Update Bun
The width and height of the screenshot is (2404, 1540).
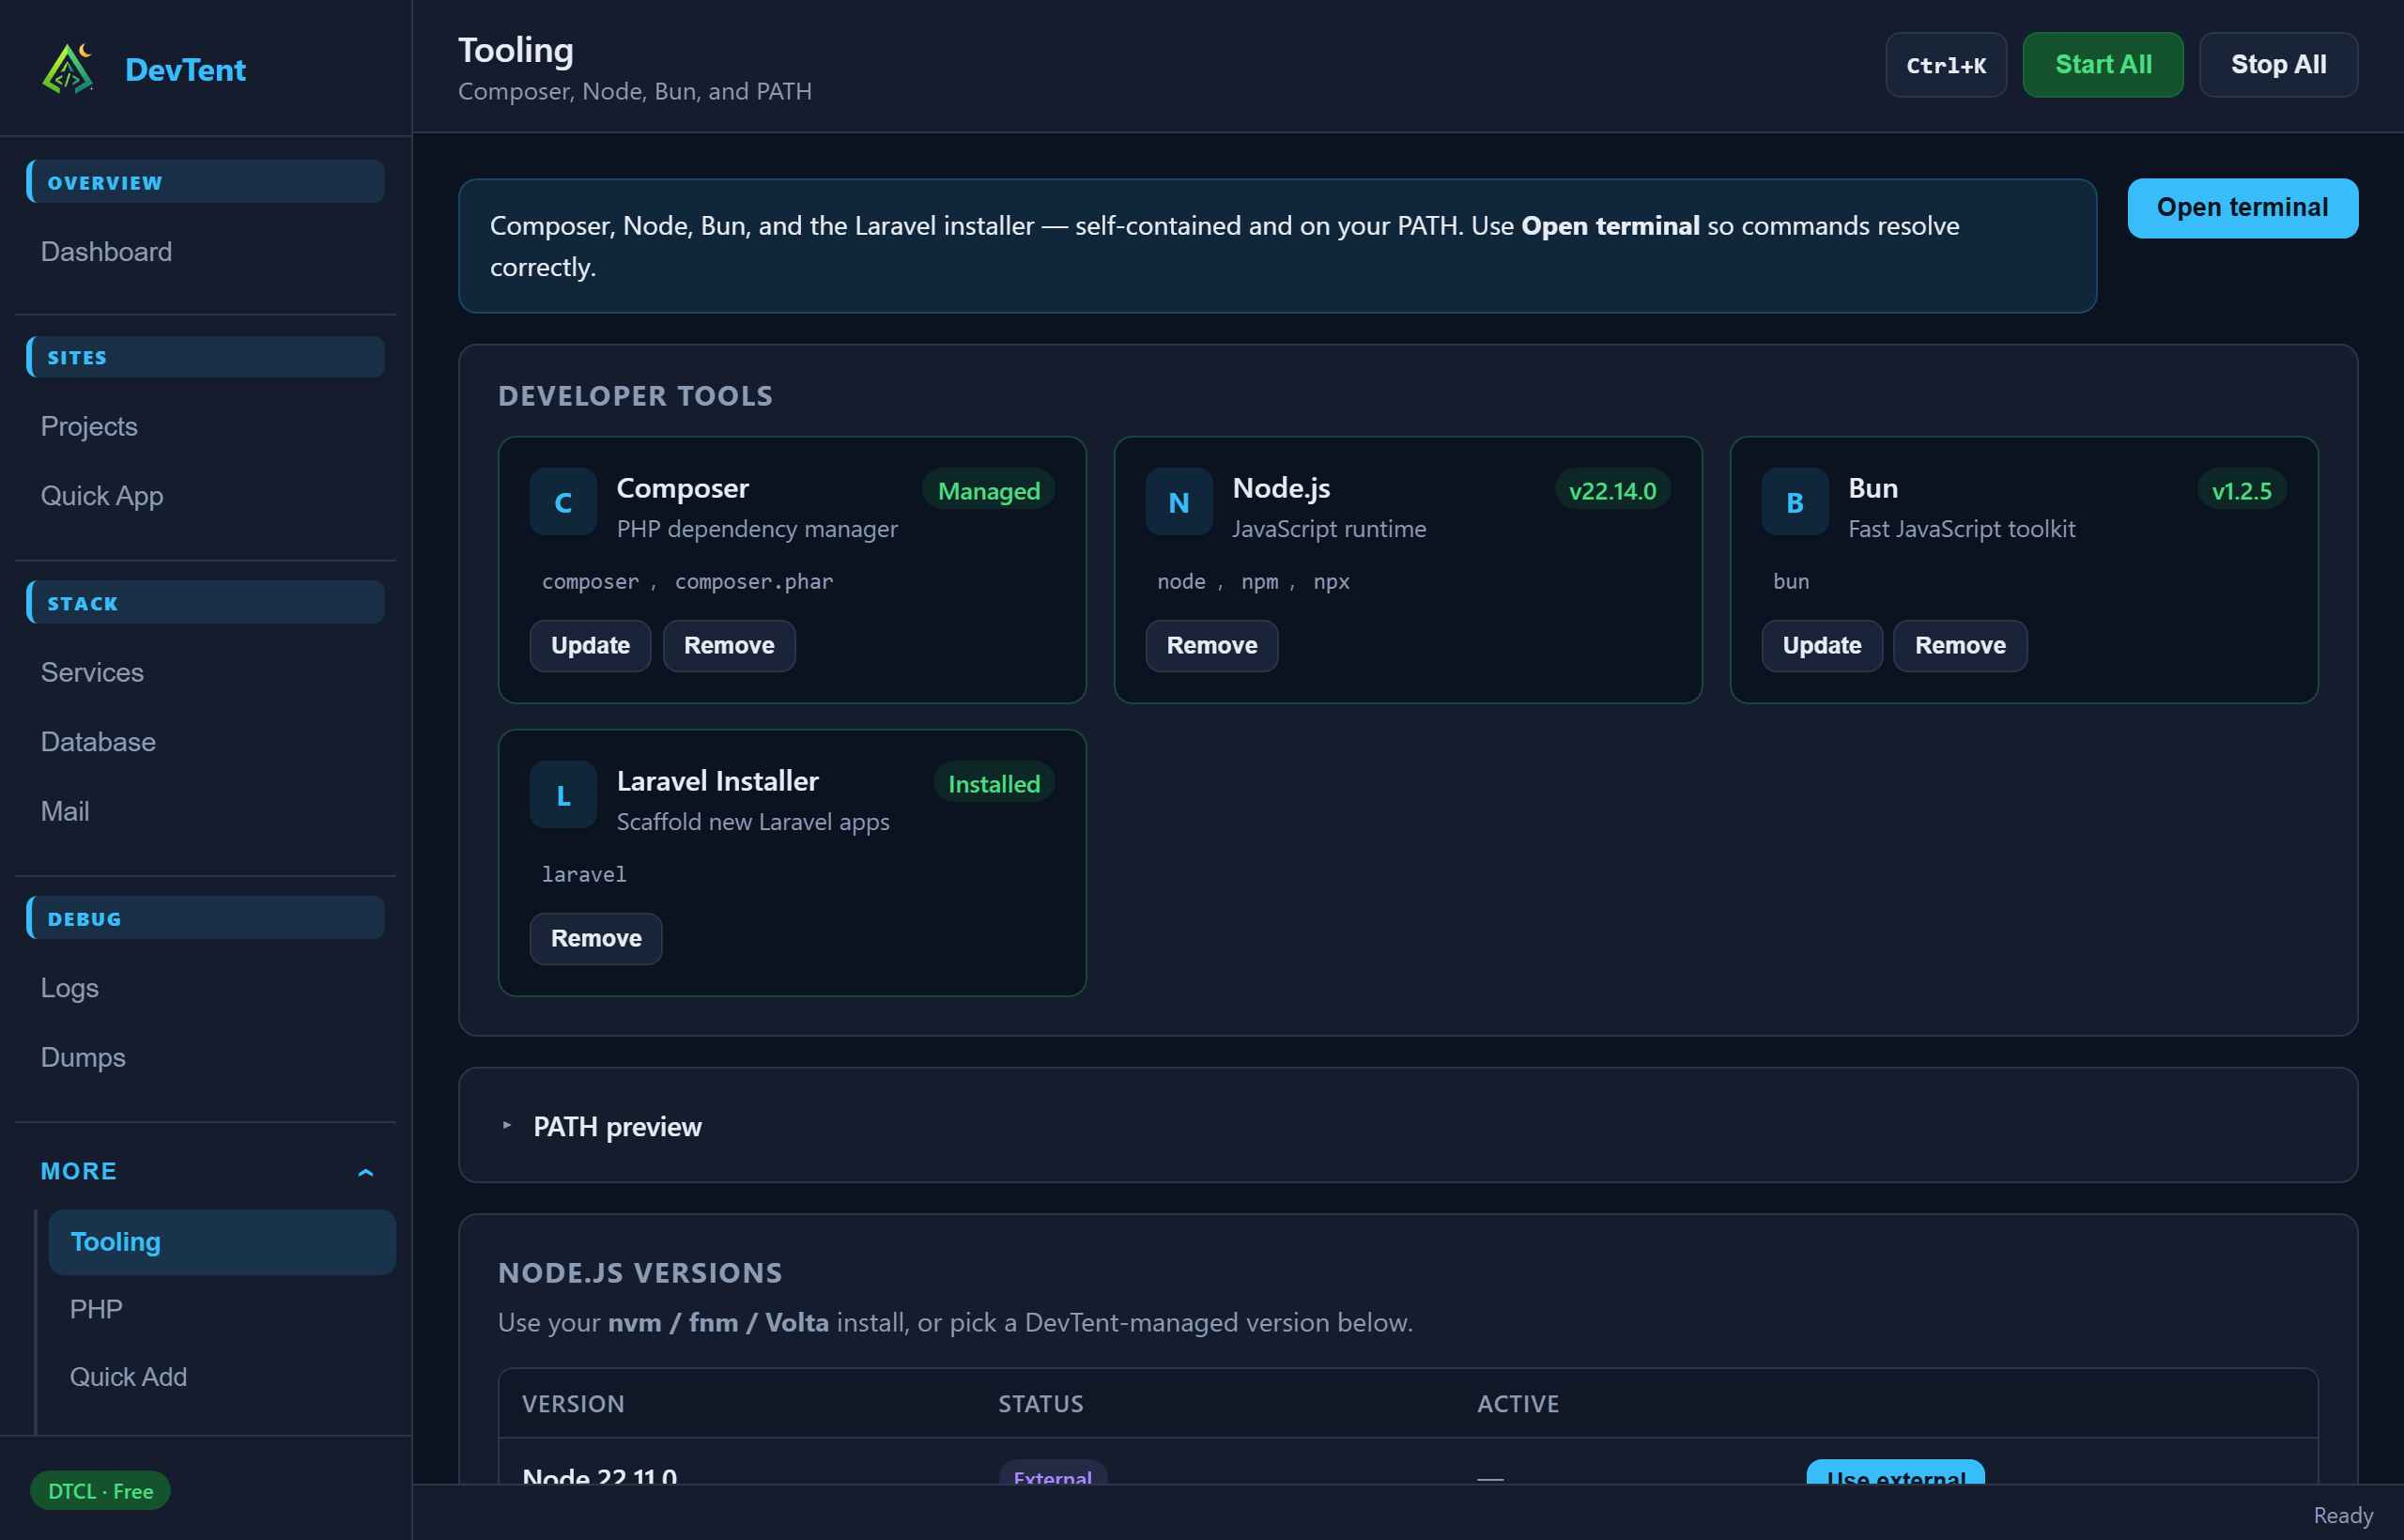[1822, 646]
